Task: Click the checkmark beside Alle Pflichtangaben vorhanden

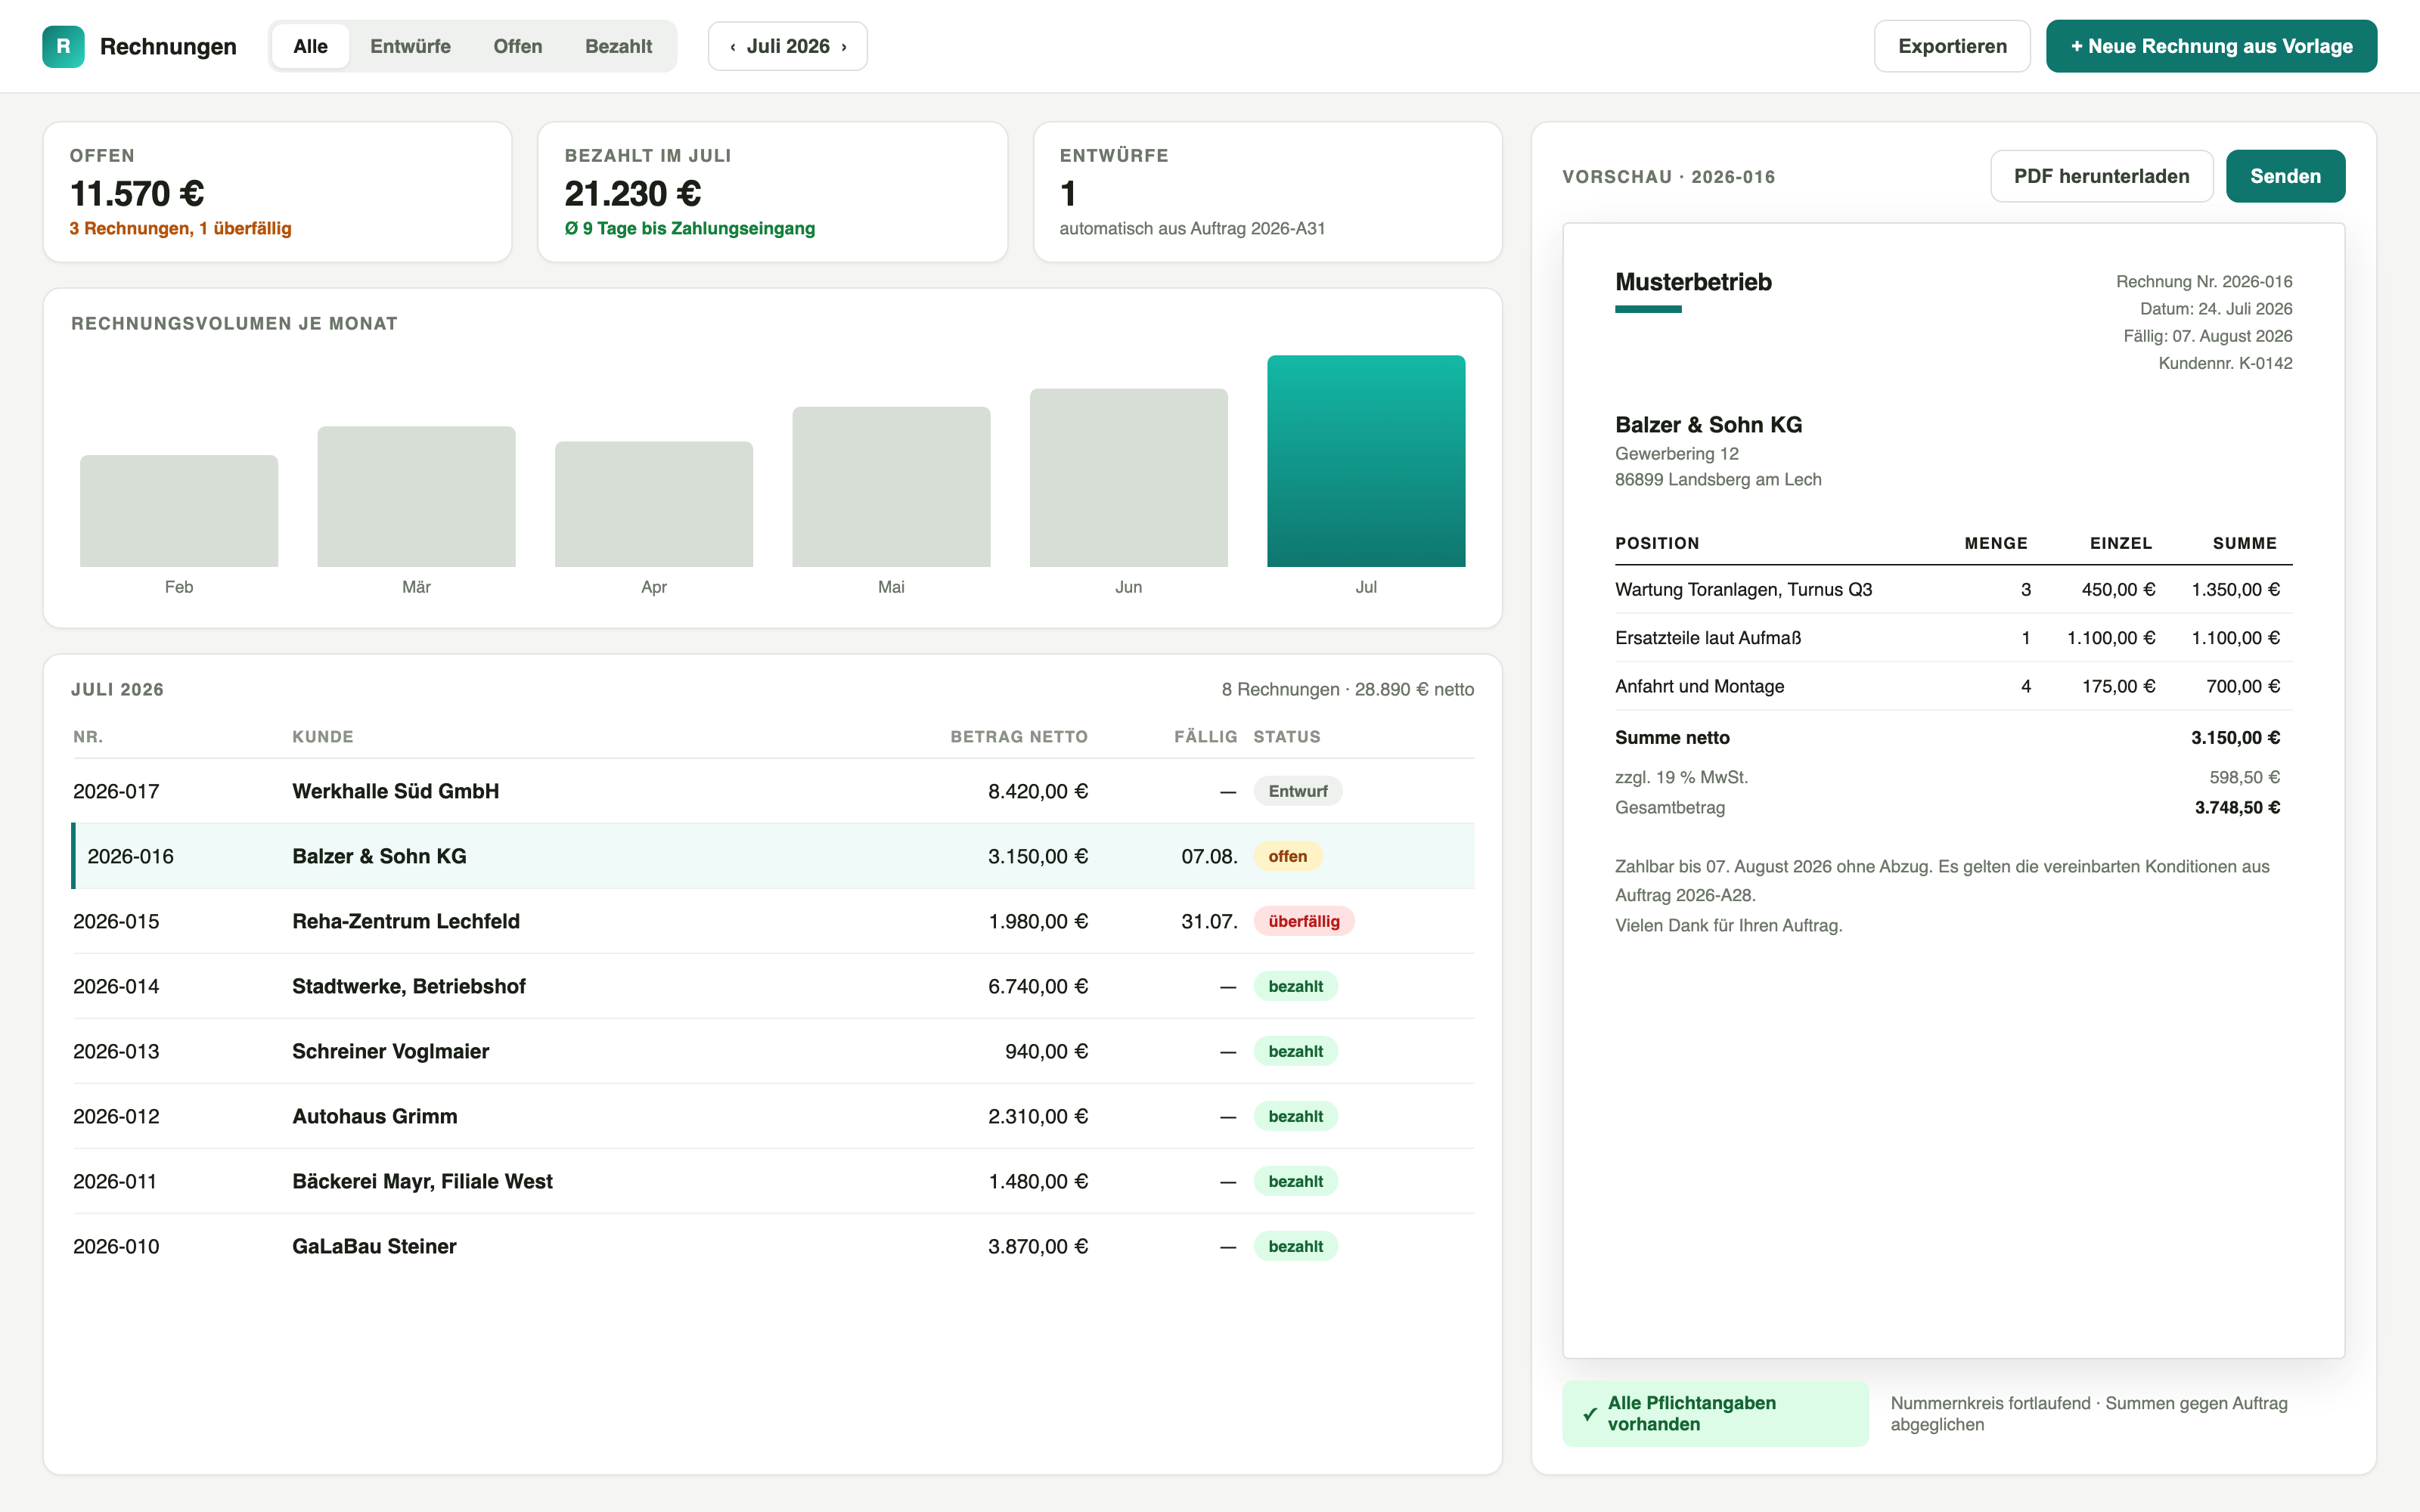Action: [1589, 1414]
